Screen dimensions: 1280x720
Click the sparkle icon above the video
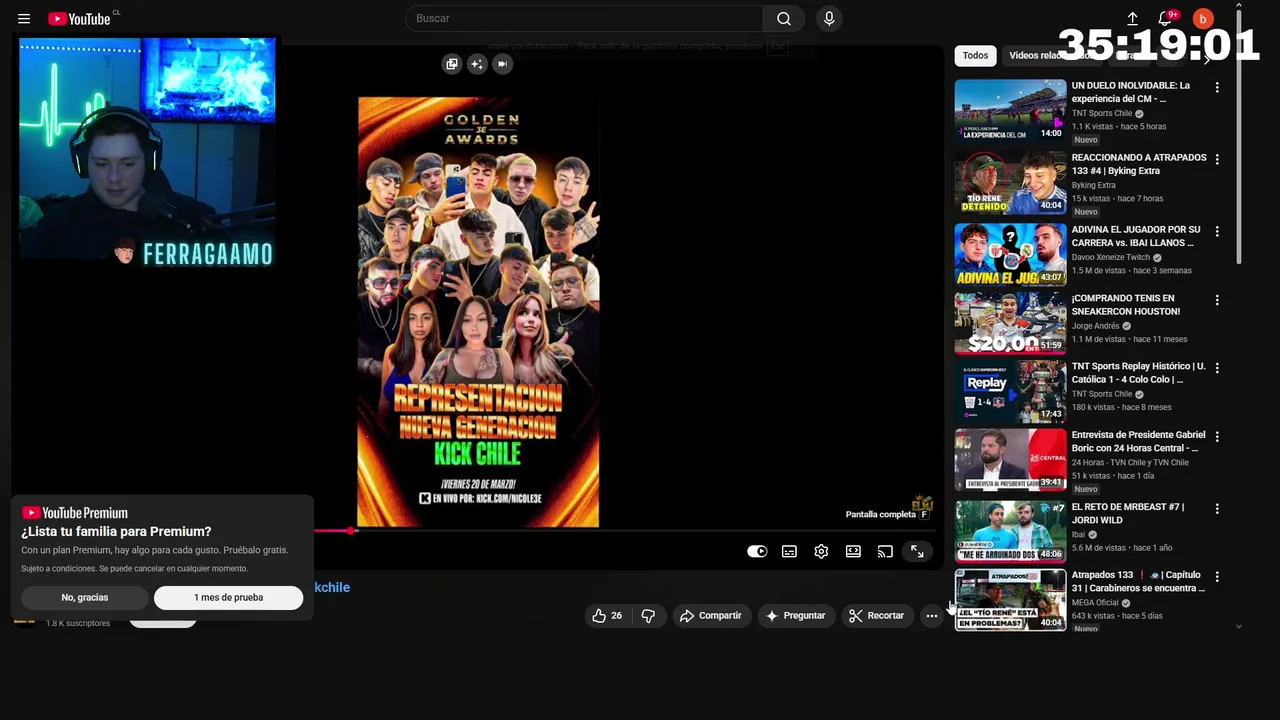pyautogui.click(x=477, y=64)
